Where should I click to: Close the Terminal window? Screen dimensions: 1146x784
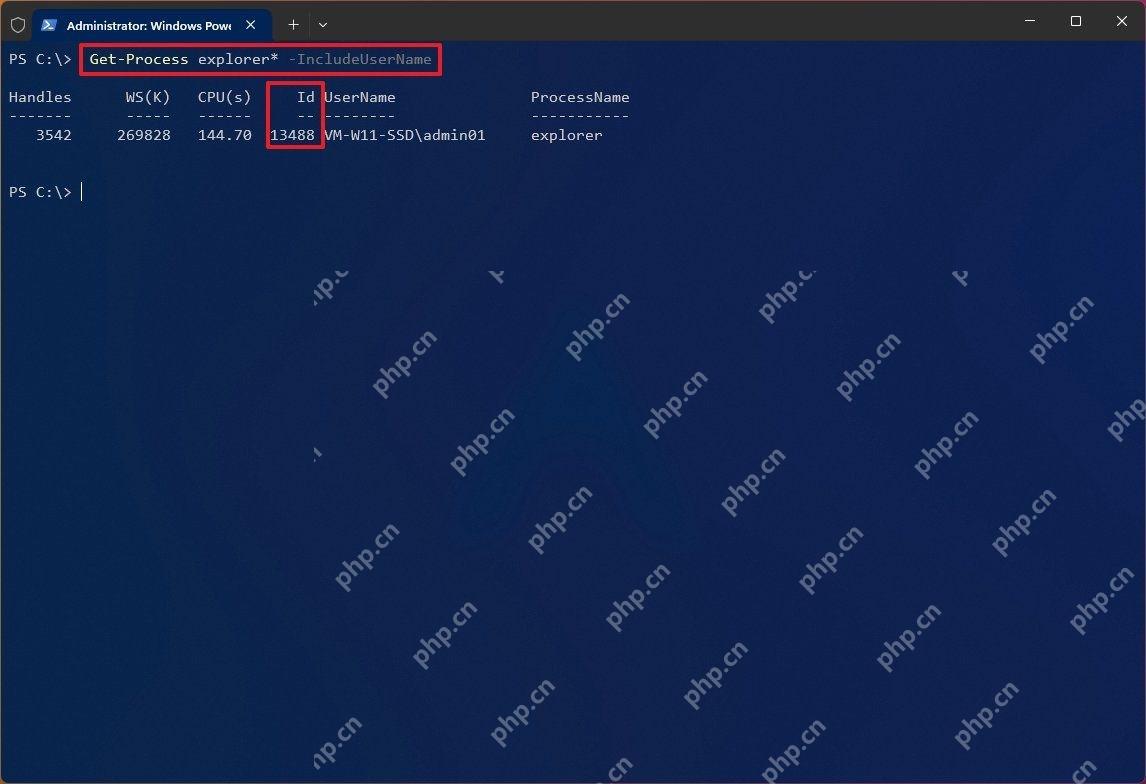point(1121,21)
